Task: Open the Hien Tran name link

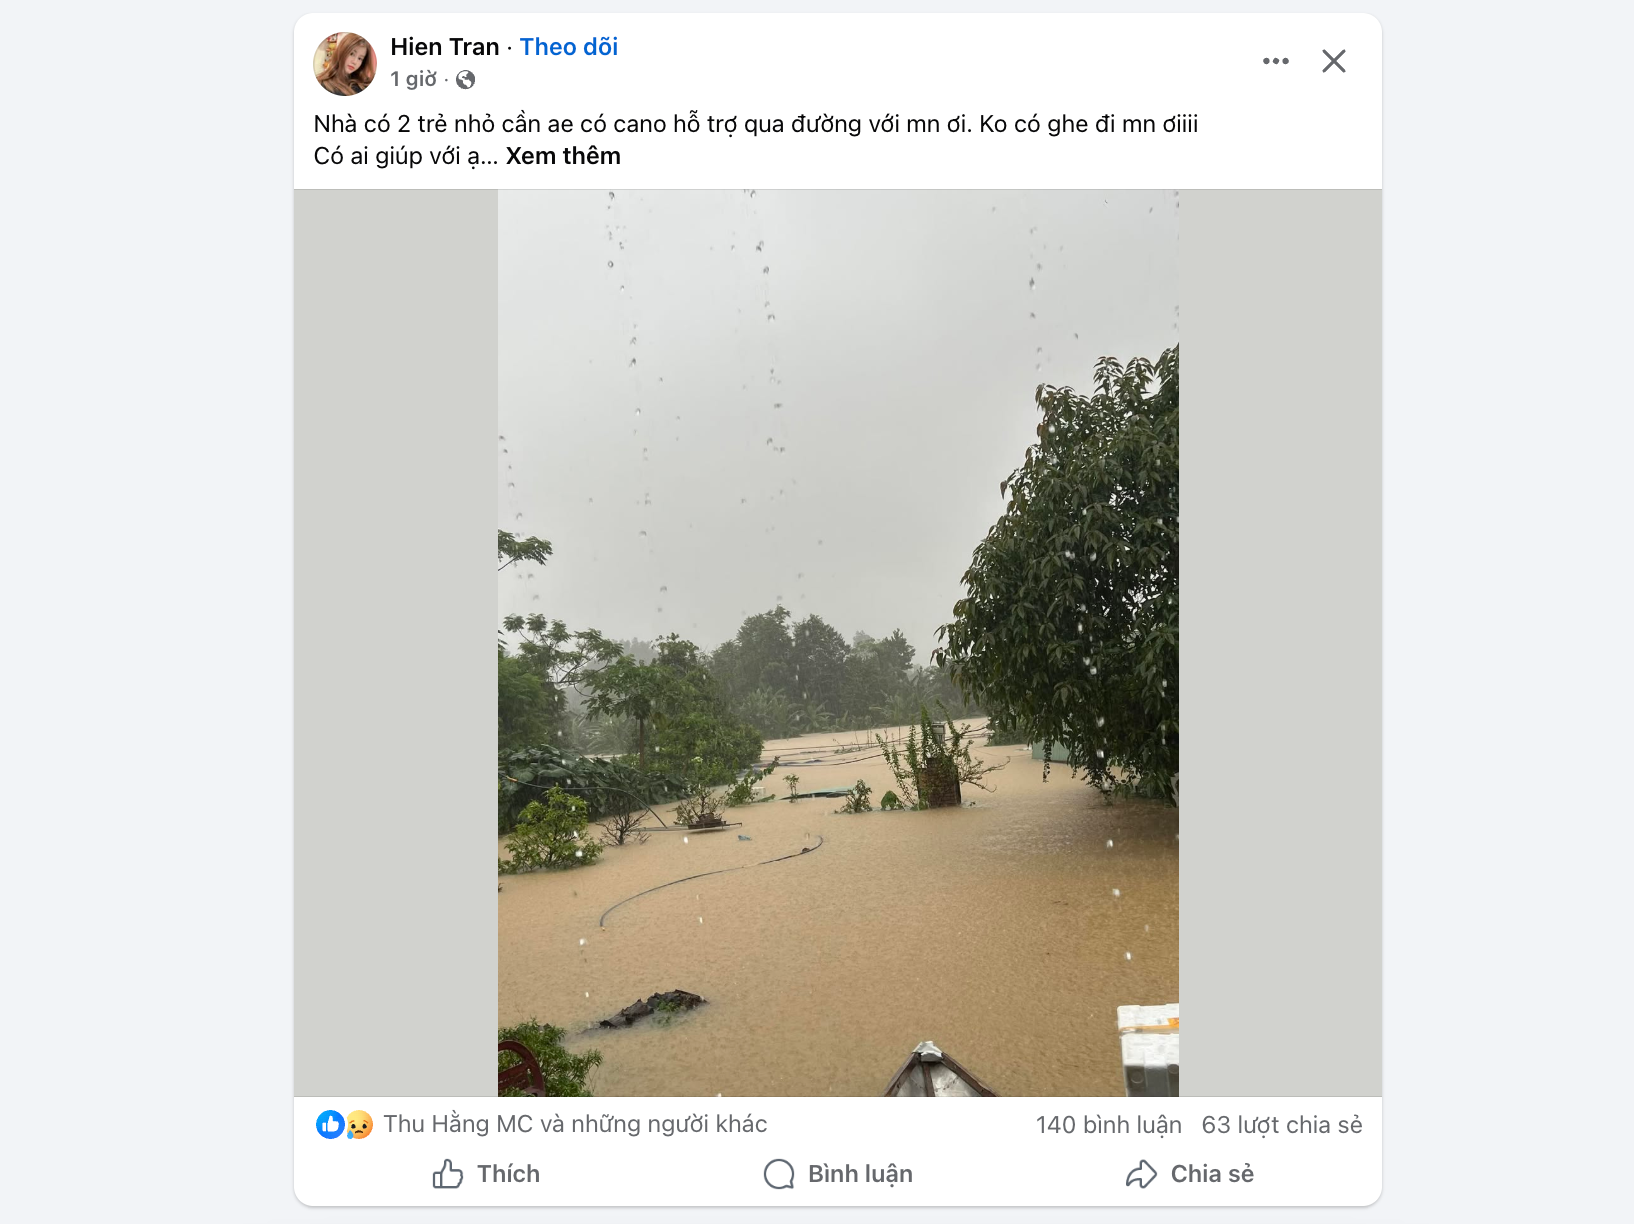Action: tap(444, 47)
